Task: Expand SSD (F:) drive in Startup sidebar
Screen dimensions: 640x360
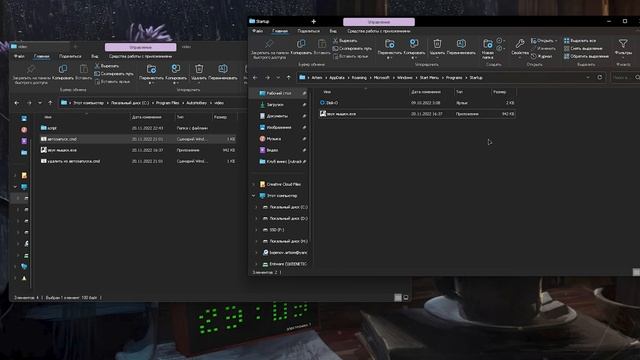Action: [257, 230]
